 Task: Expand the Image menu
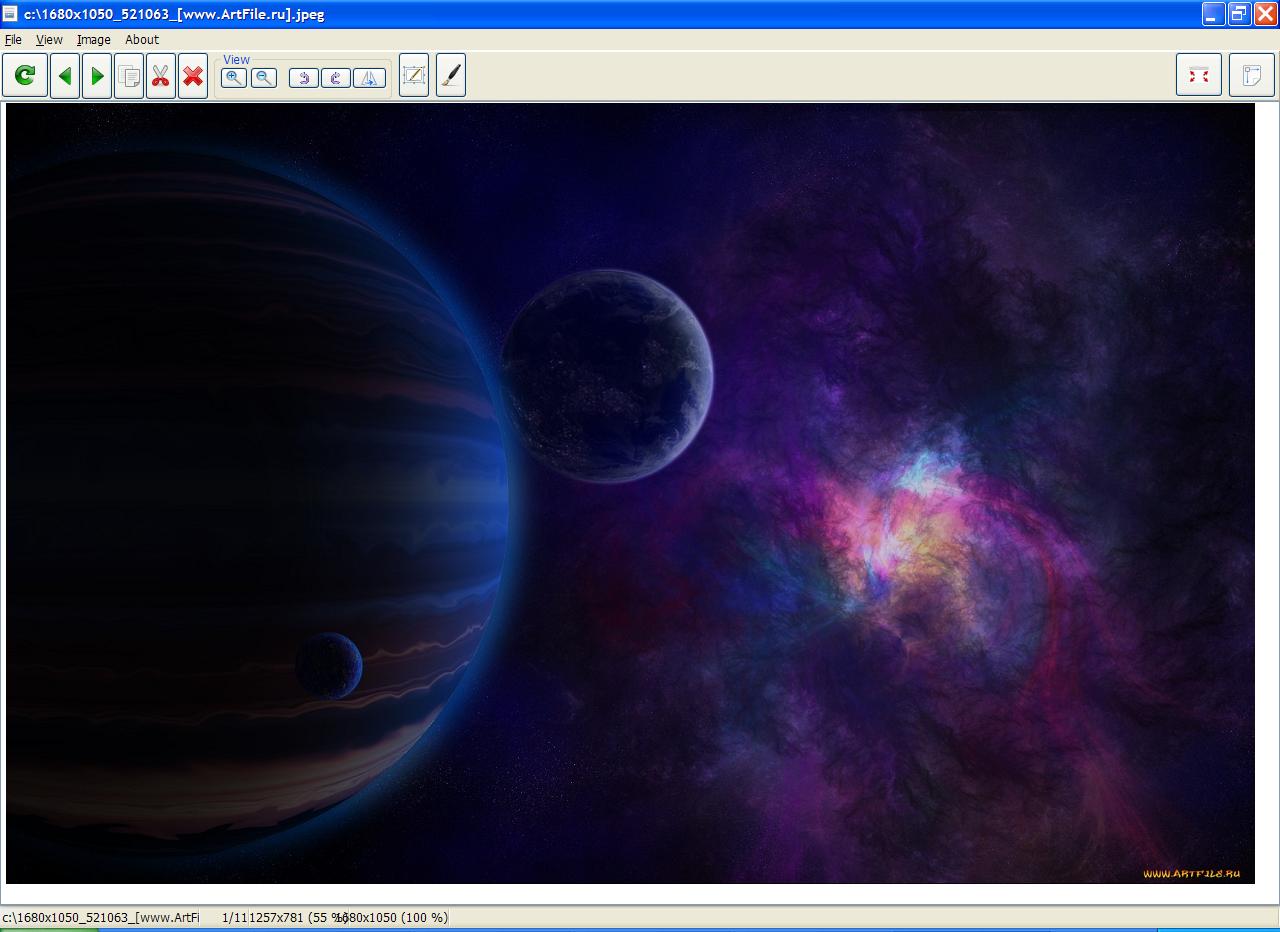click(x=94, y=40)
